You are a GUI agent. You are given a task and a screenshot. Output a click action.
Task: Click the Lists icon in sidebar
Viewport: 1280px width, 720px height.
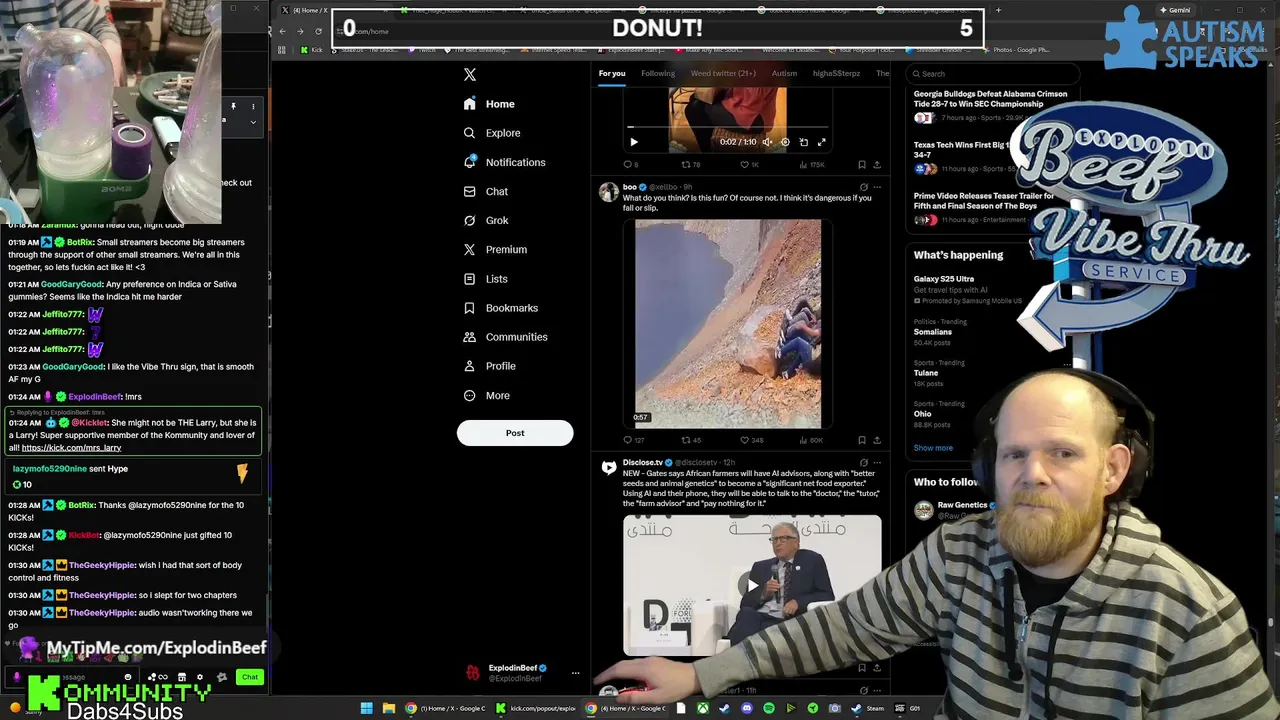469,279
